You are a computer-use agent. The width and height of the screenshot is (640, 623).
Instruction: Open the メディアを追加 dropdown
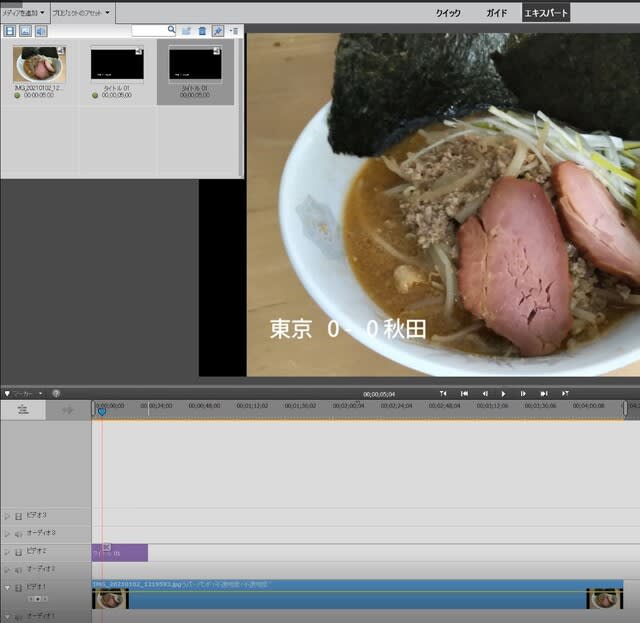[22, 12]
